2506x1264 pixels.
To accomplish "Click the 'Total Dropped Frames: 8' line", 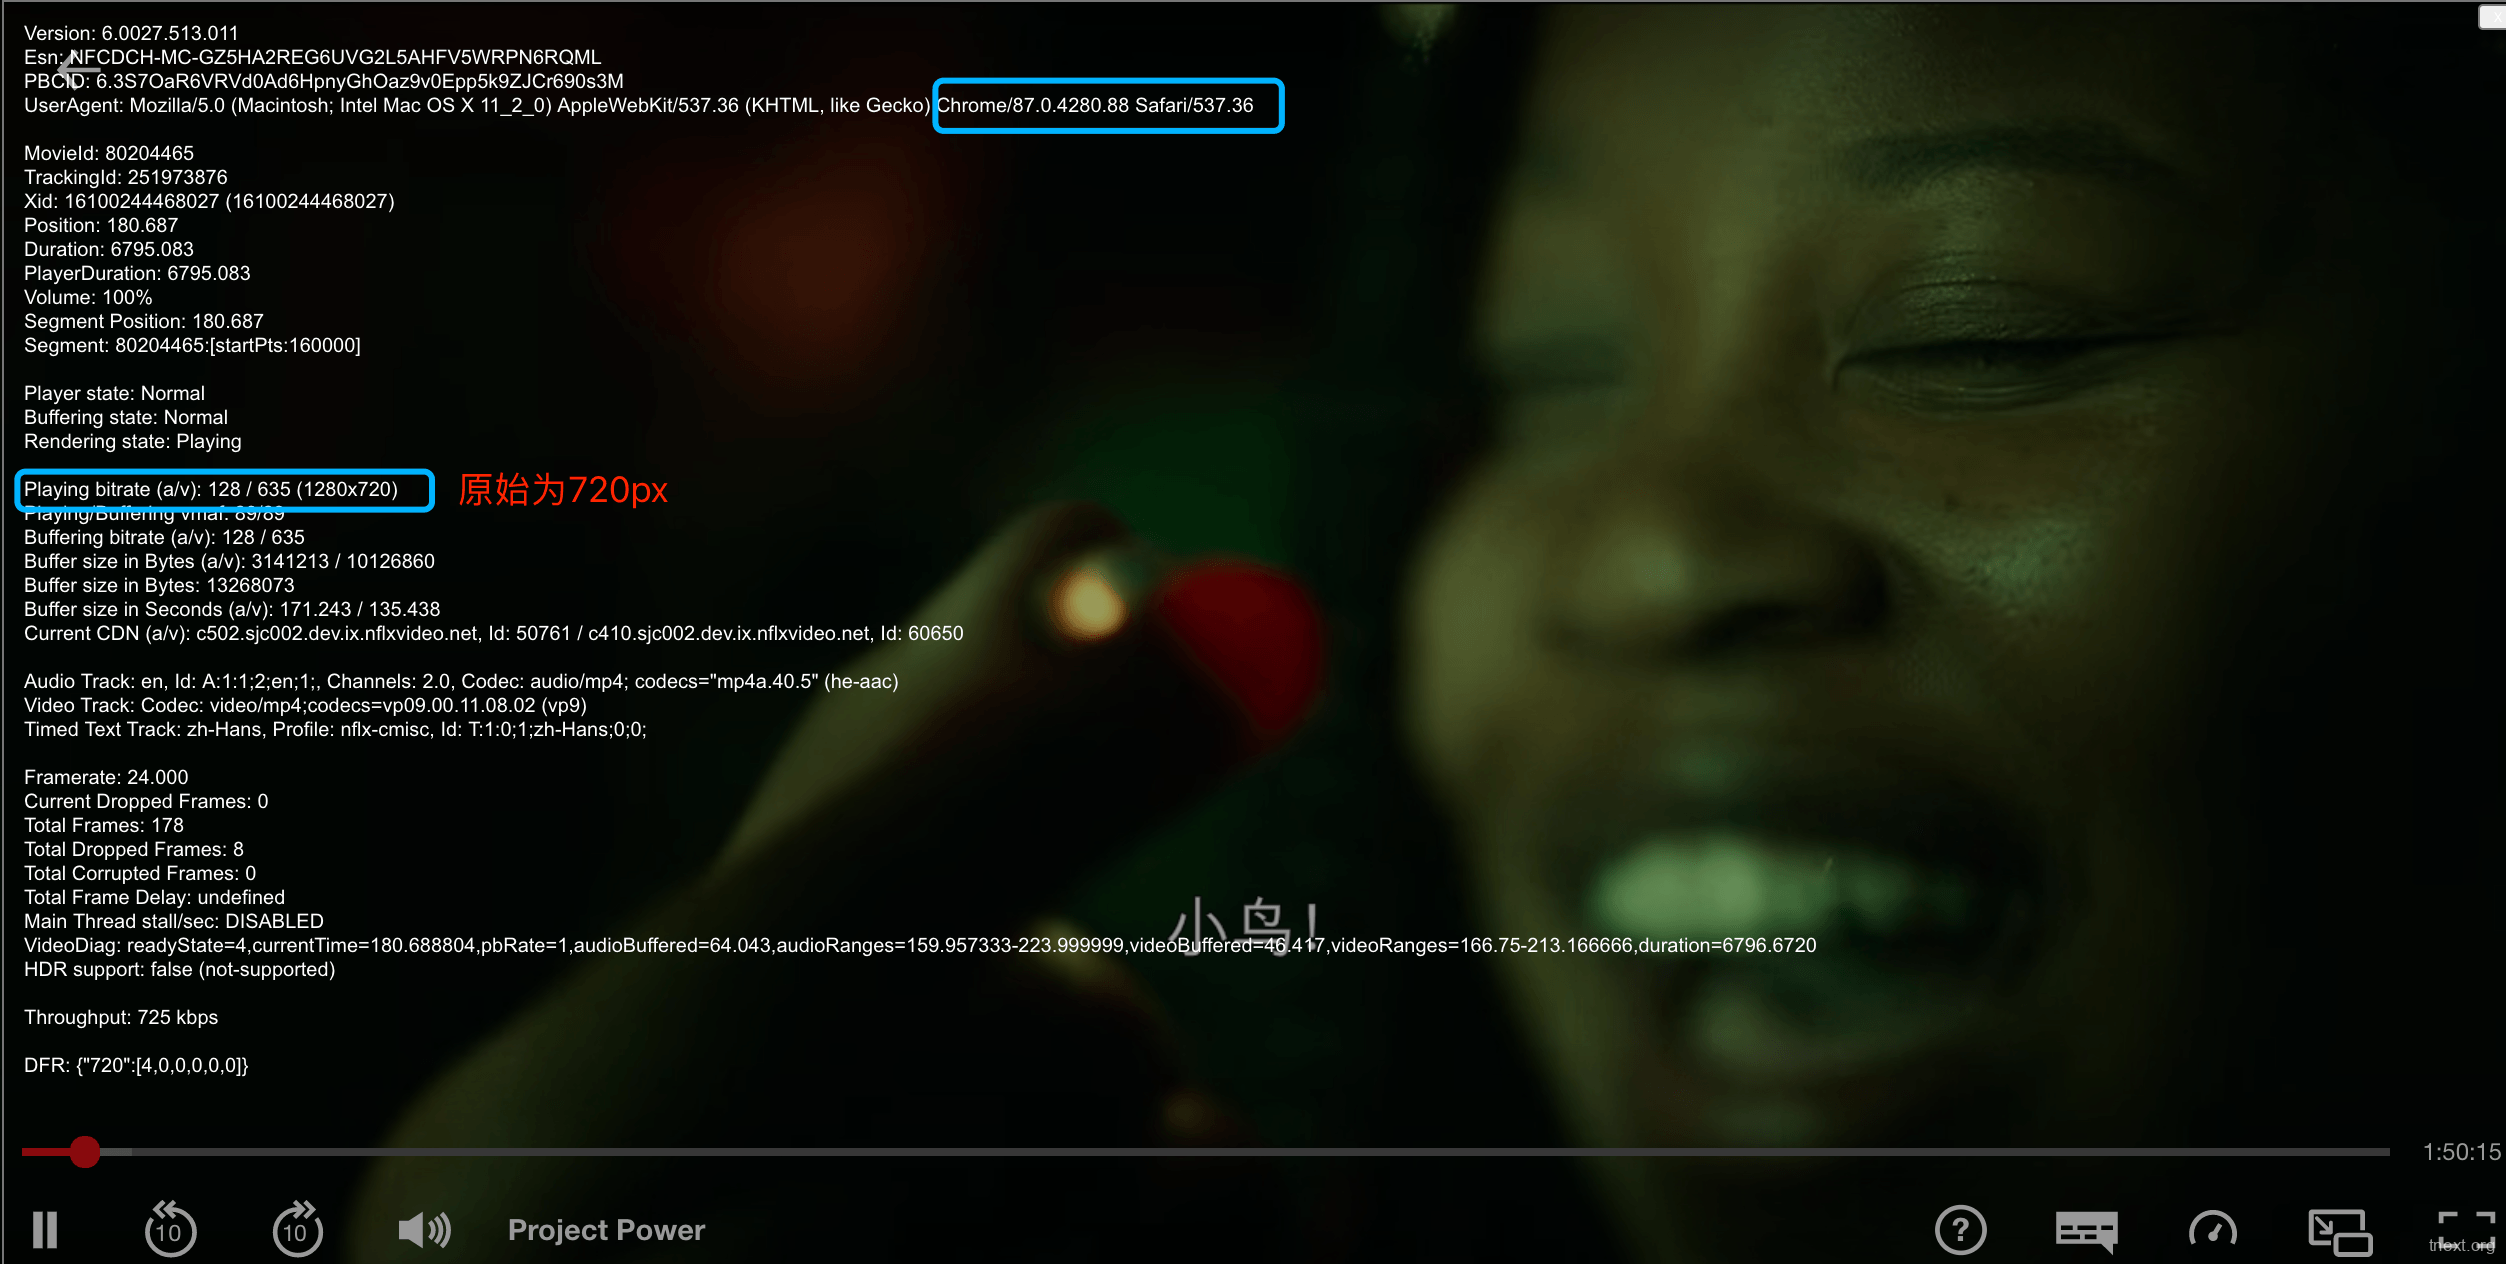I will pyautogui.click(x=134, y=849).
